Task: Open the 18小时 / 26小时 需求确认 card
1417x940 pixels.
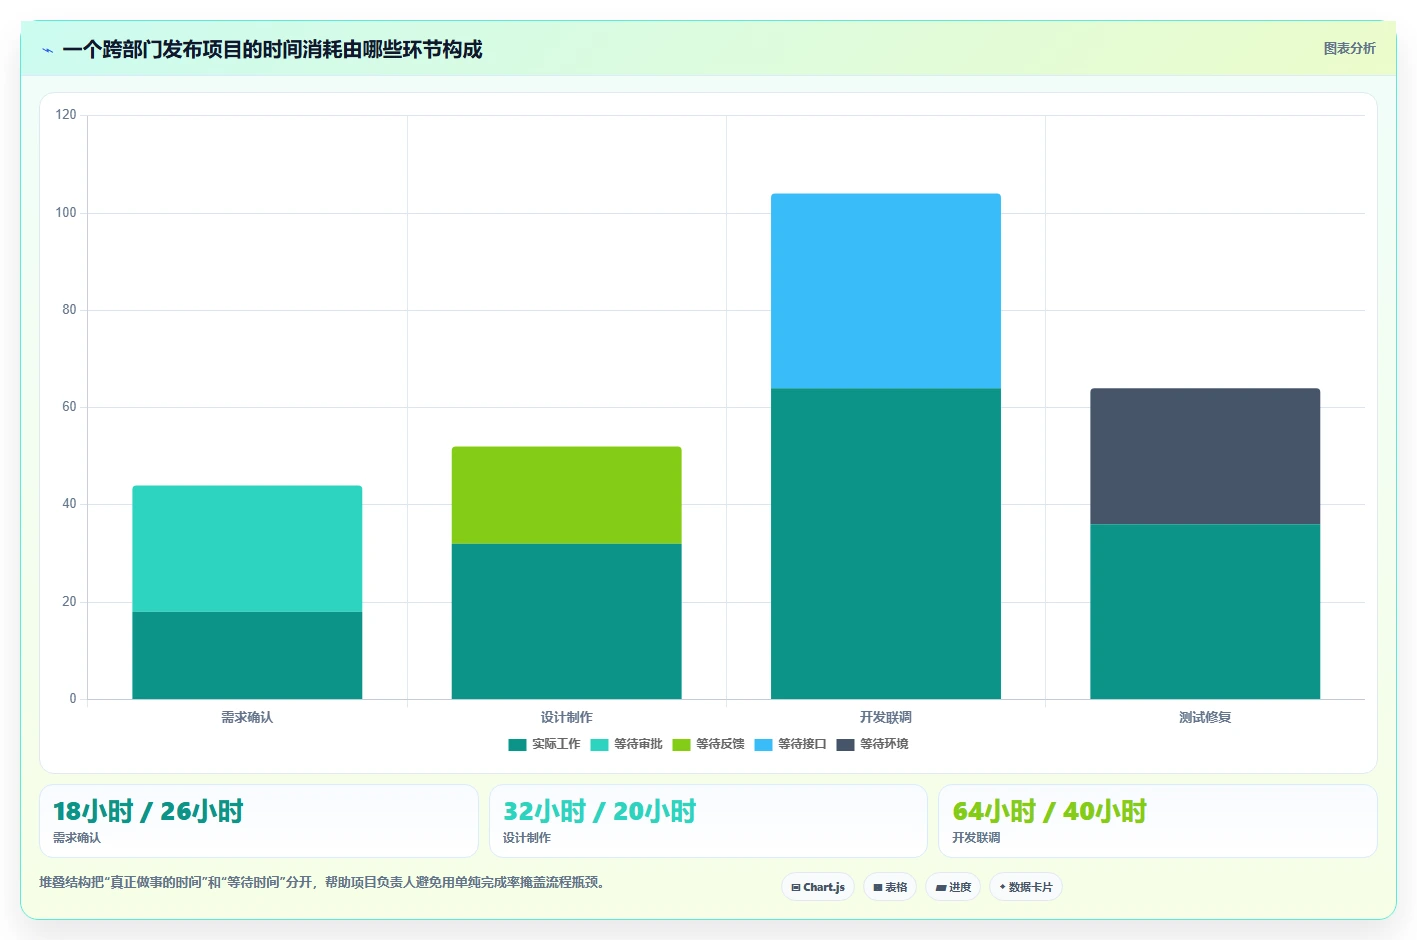Action: point(259,821)
